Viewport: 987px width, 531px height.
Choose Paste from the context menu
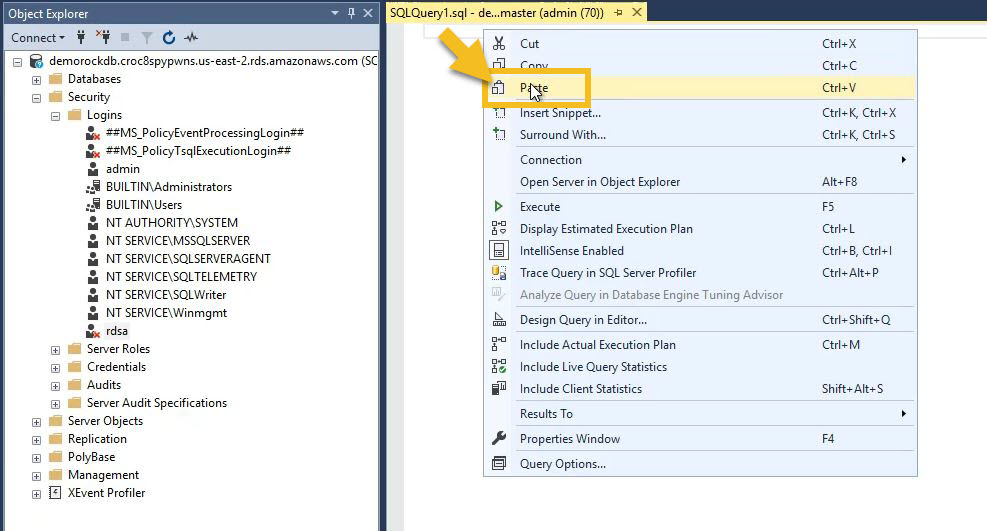700,88
